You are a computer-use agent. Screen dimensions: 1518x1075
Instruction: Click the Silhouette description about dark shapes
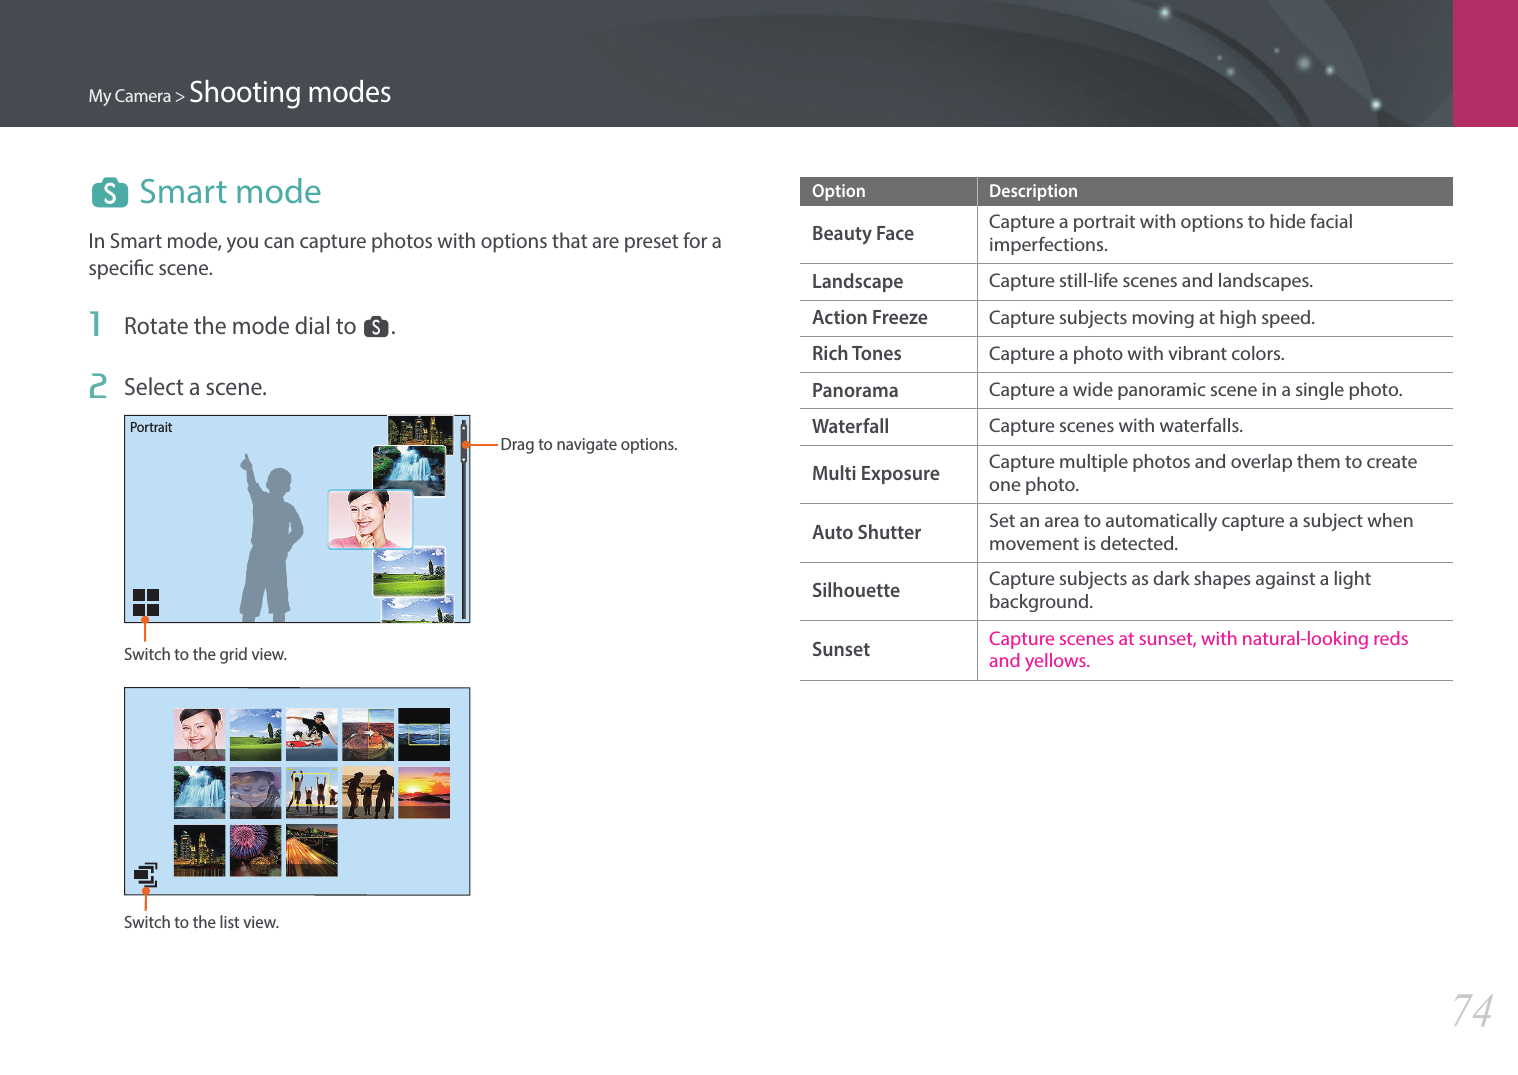tap(1180, 590)
